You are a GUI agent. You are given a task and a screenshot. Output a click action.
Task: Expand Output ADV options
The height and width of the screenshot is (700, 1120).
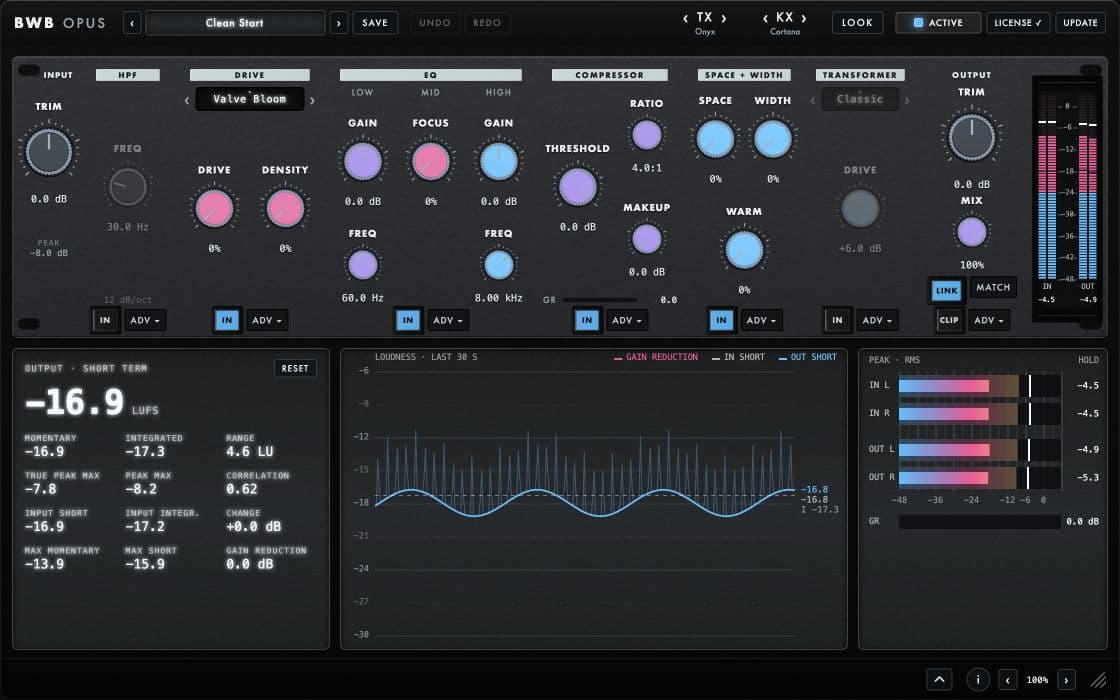click(x=989, y=320)
